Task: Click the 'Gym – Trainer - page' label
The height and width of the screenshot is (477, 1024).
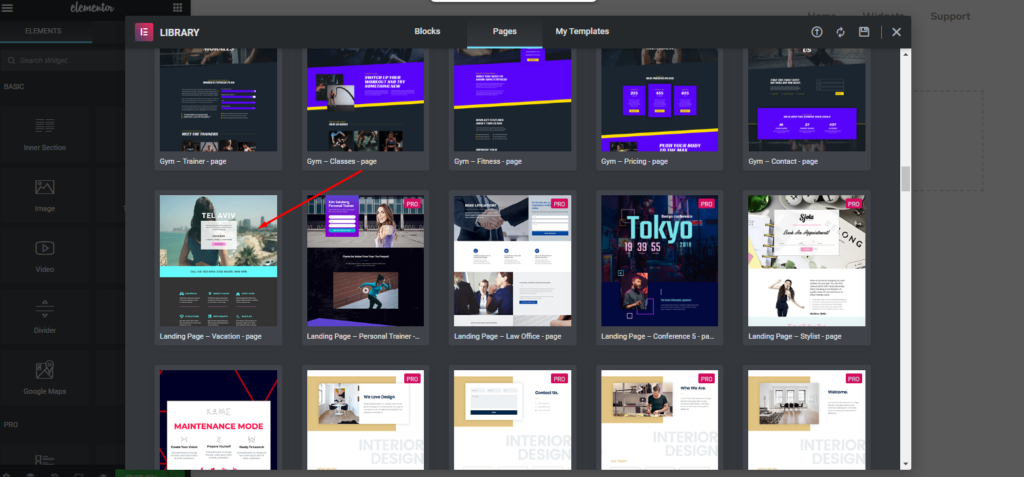Action: click(x=193, y=161)
